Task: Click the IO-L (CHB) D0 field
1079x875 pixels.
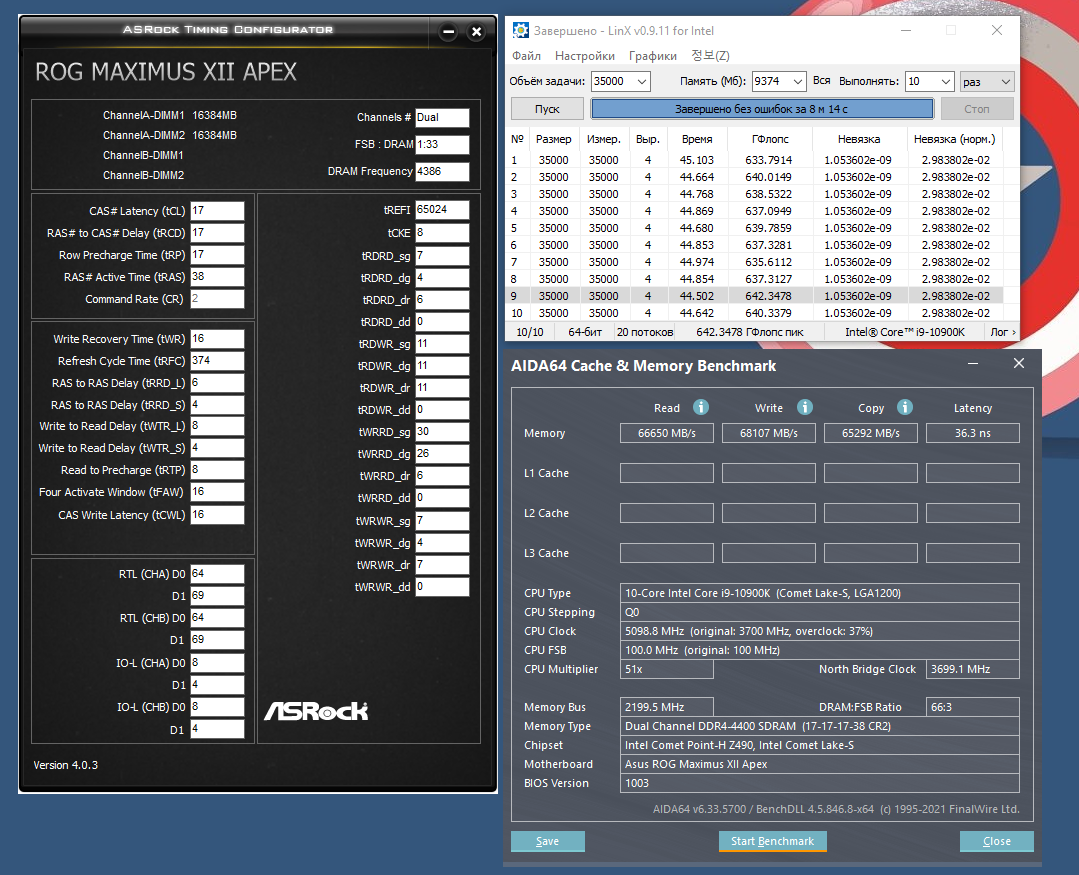Action: (x=217, y=706)
